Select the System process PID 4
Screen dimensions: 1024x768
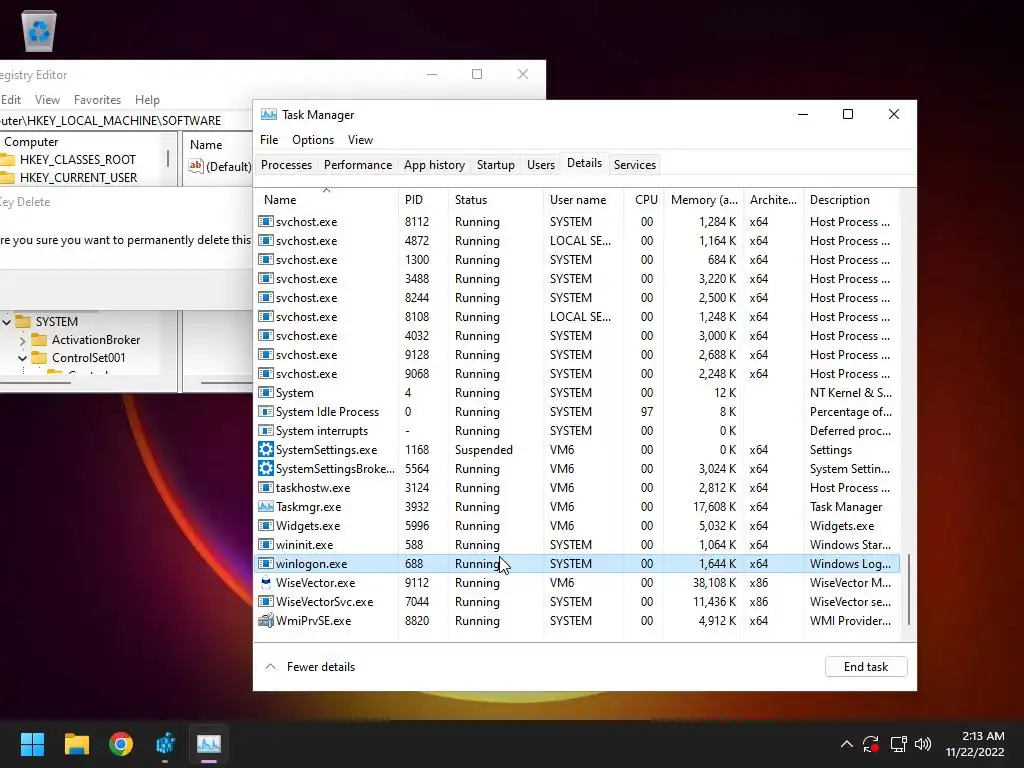[x=578, y=392]
